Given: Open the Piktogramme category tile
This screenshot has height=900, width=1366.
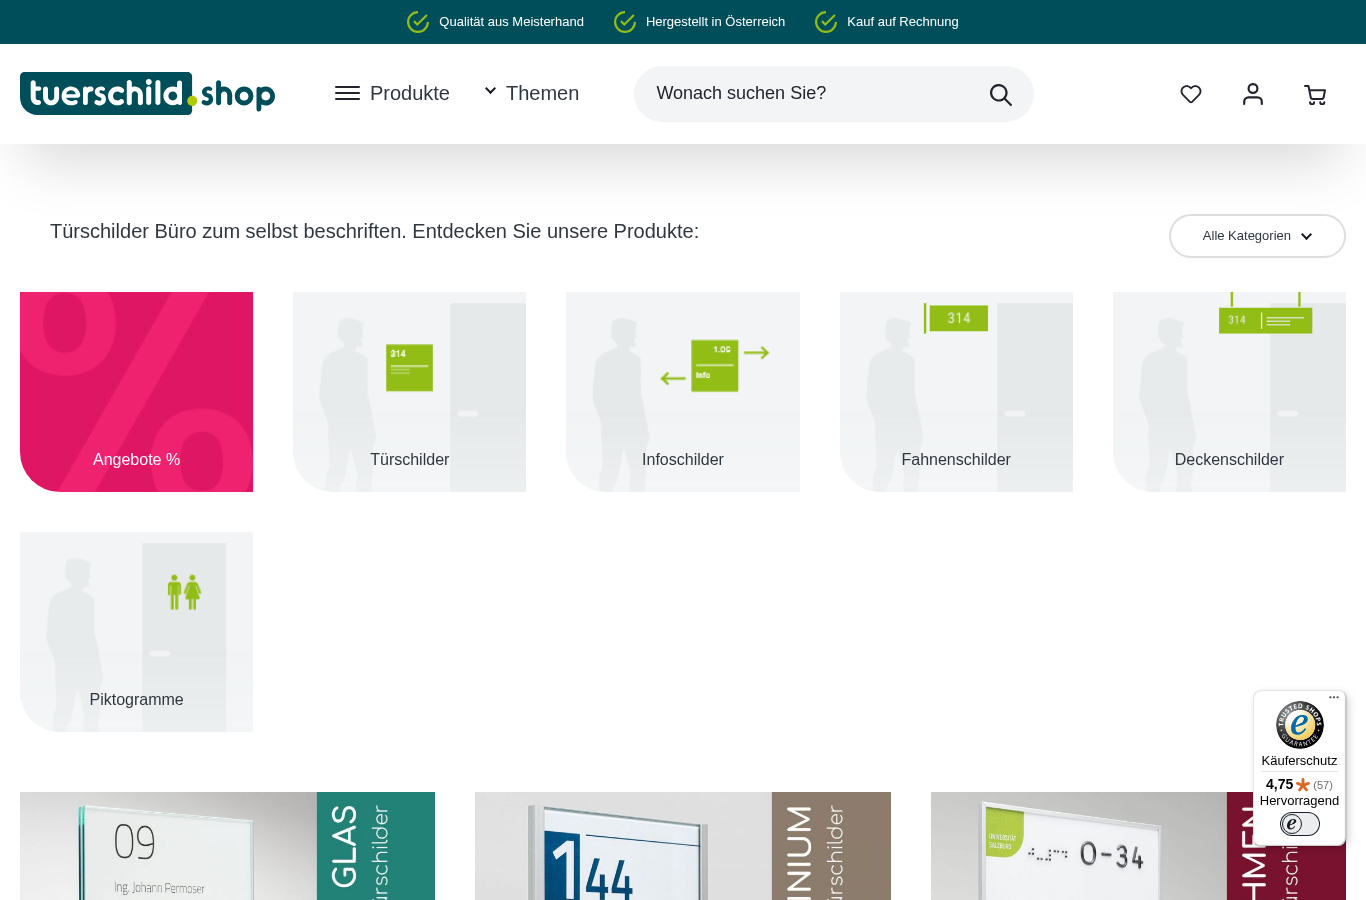Looking at the screenshot, I should coord(136,632).
